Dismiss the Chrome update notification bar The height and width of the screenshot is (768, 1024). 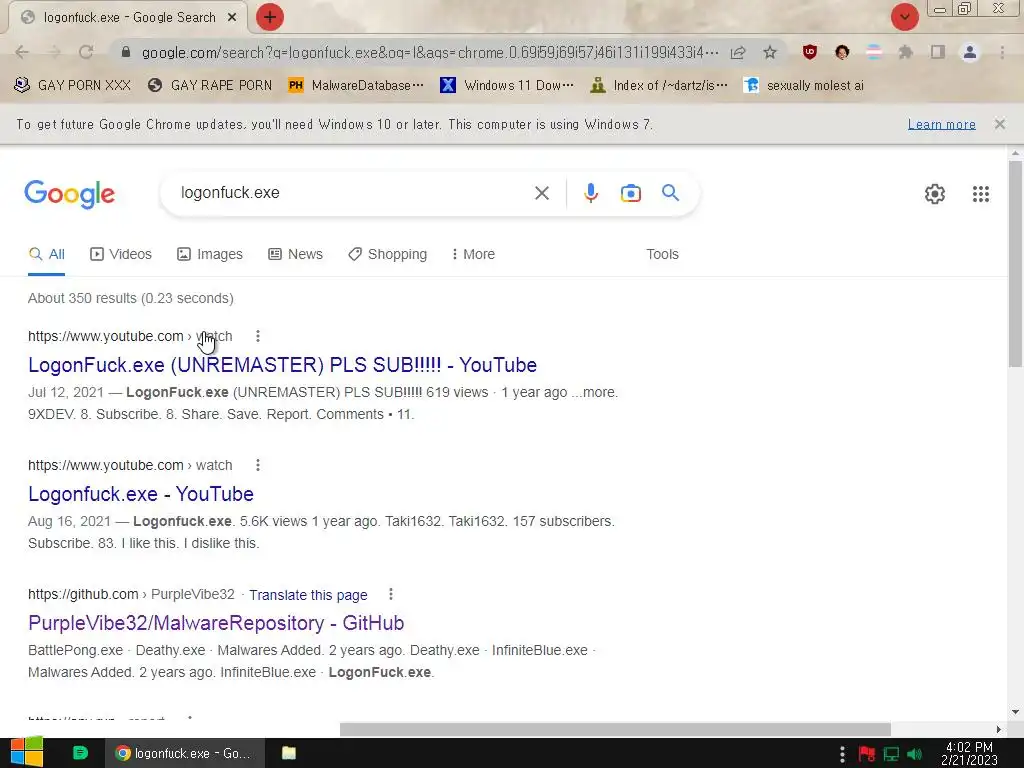(999, 124)
